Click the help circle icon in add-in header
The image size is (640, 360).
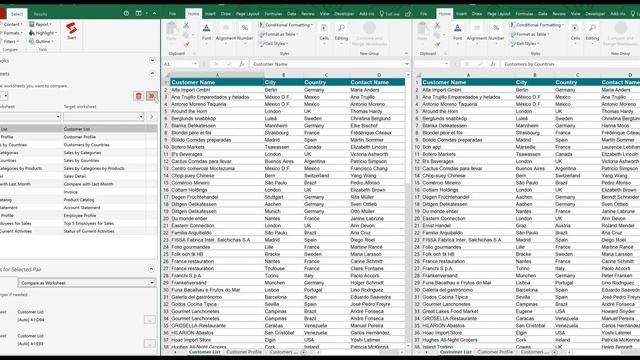[127, 13]
